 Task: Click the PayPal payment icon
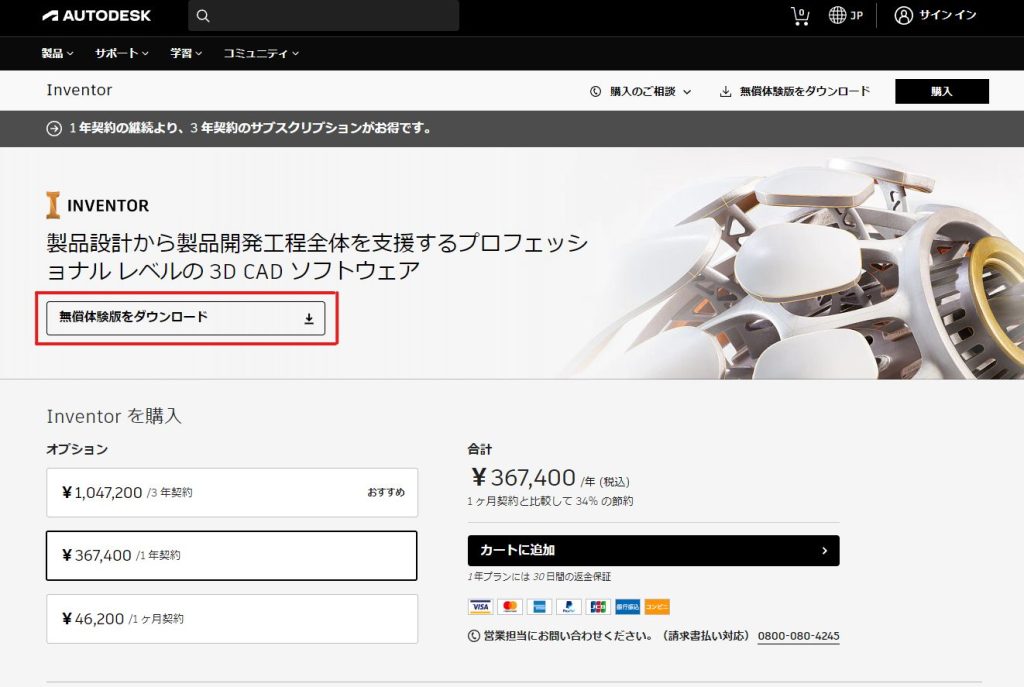pos(569,607)
